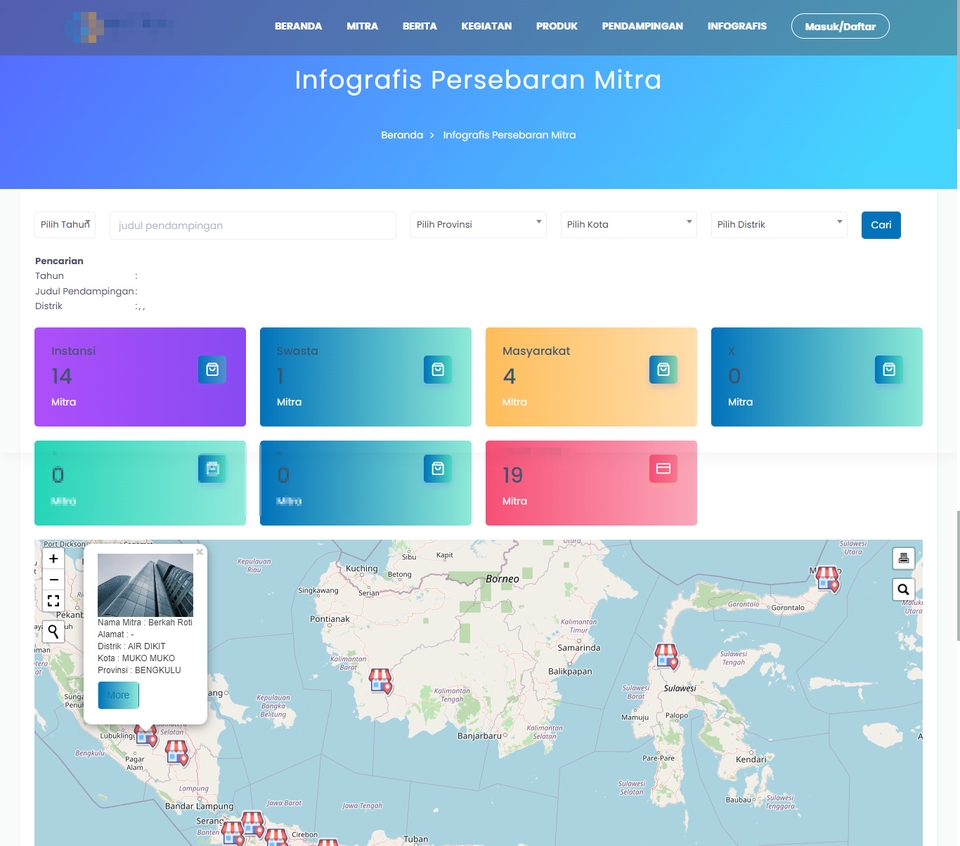
Task: Click the Cari search button
Action: point(881,225)
